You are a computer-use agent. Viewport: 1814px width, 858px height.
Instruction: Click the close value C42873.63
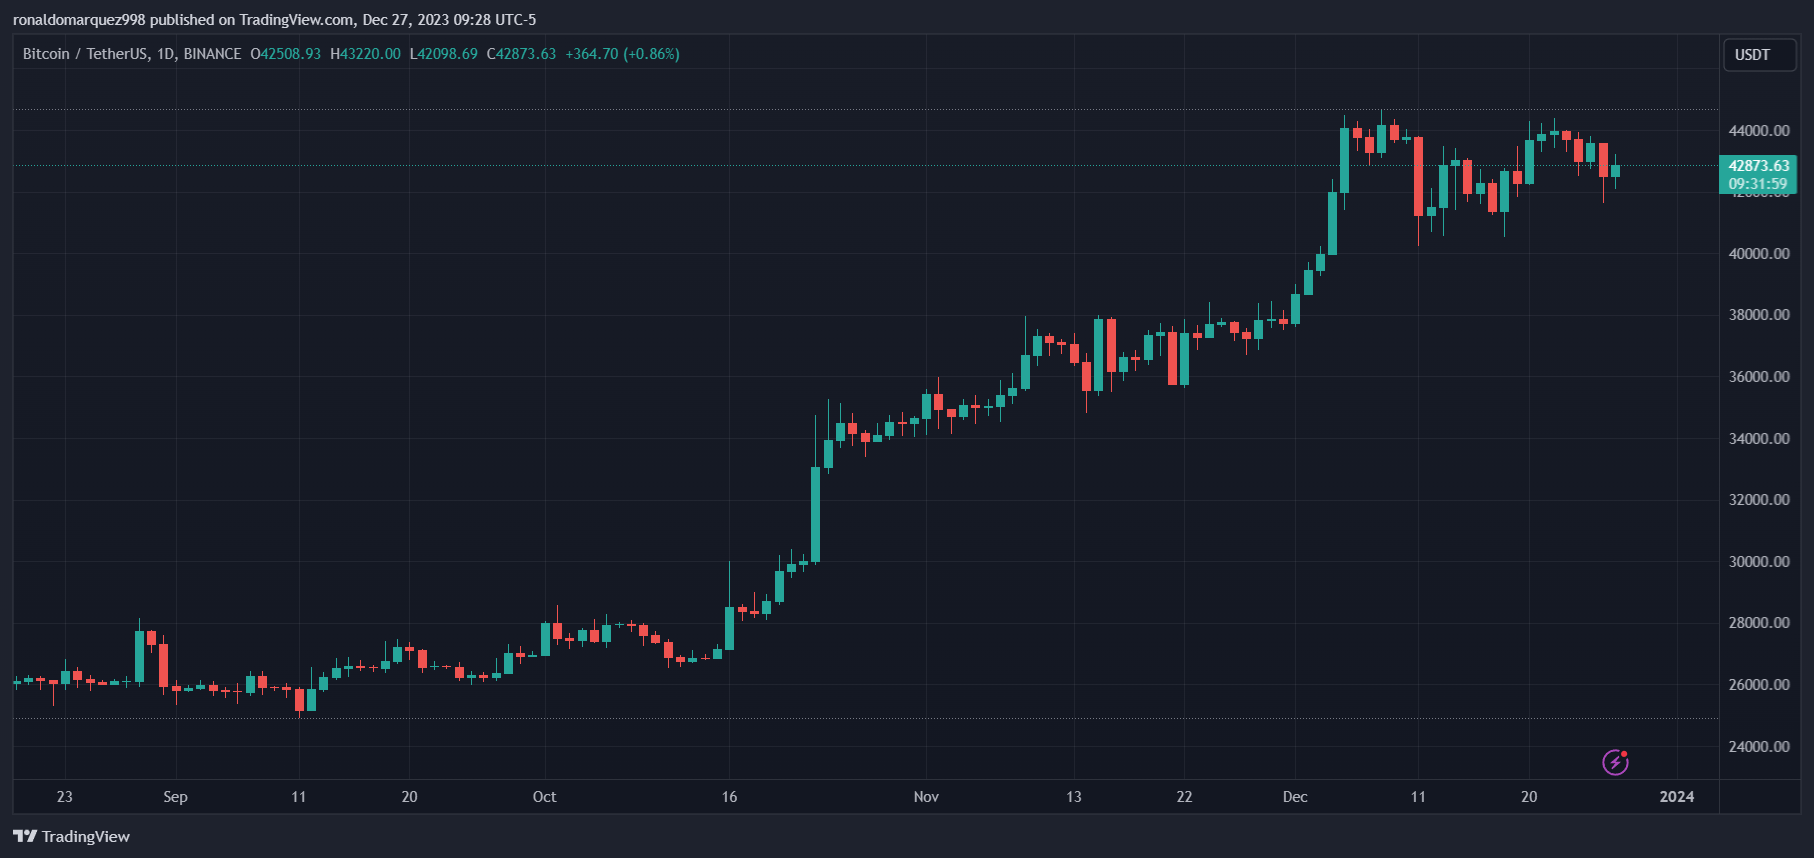coord(521,54)
